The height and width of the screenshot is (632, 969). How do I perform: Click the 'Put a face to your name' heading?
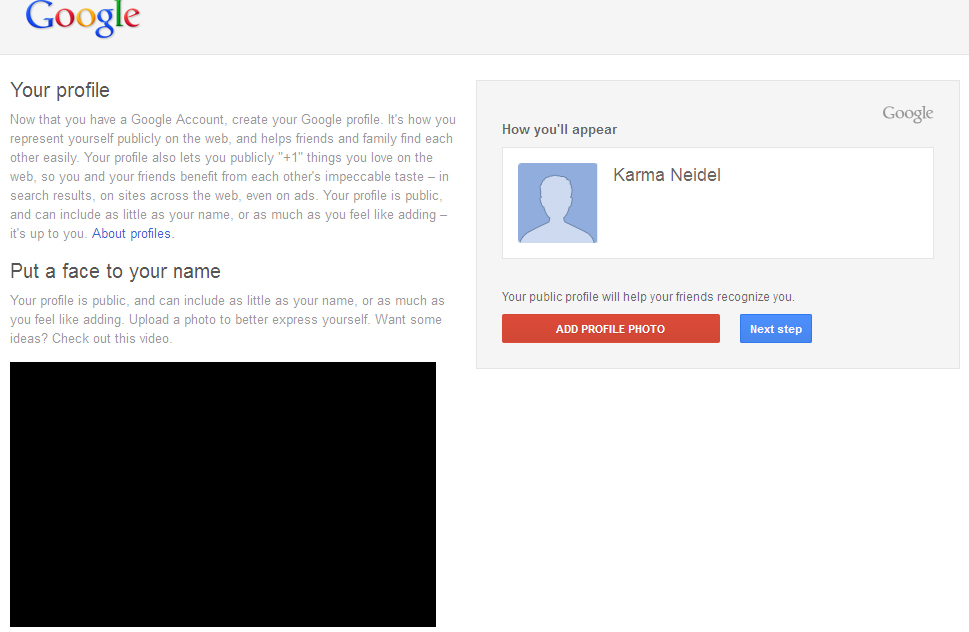(x=116, y=271)
